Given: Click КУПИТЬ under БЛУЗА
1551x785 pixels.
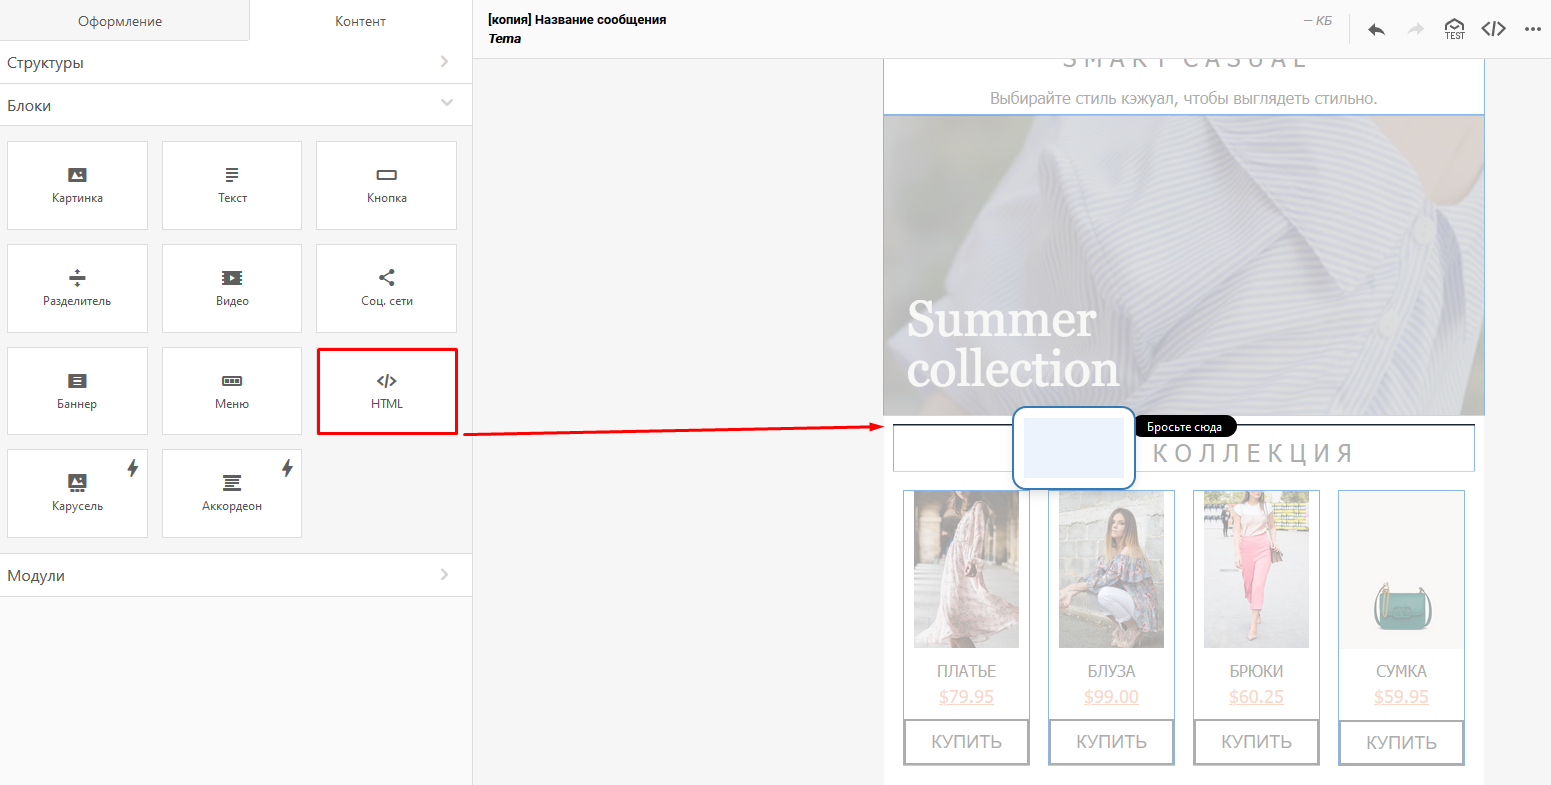Looking at the screenshot, I should [x=1111, y=742].
